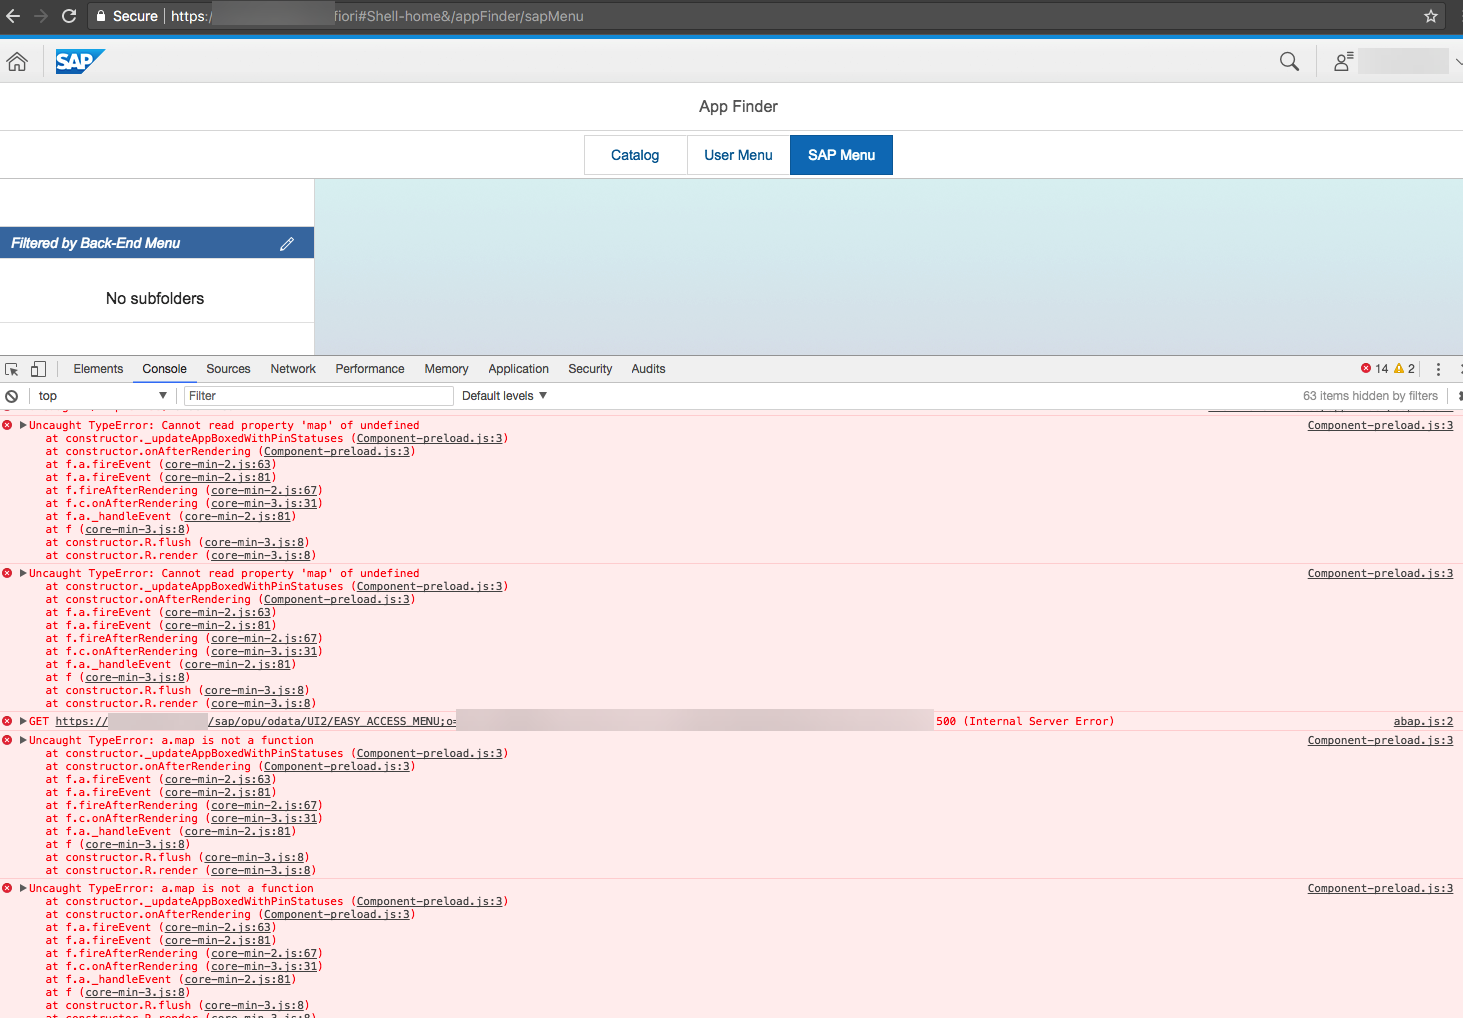Switch to the Catalog tab
This screenshot has height=1018, width=1463.
point(635,155)
